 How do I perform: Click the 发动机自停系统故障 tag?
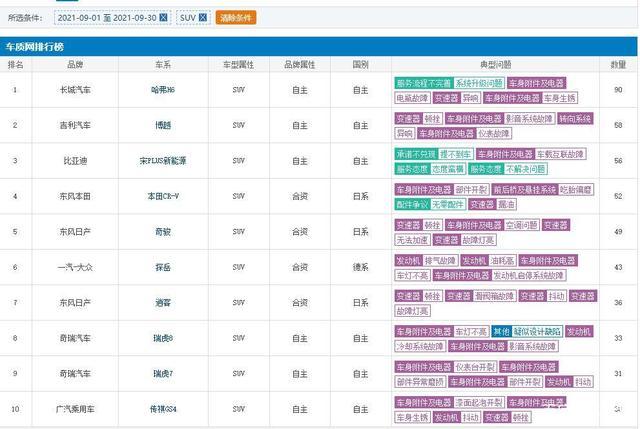click(x=528, y=276)
